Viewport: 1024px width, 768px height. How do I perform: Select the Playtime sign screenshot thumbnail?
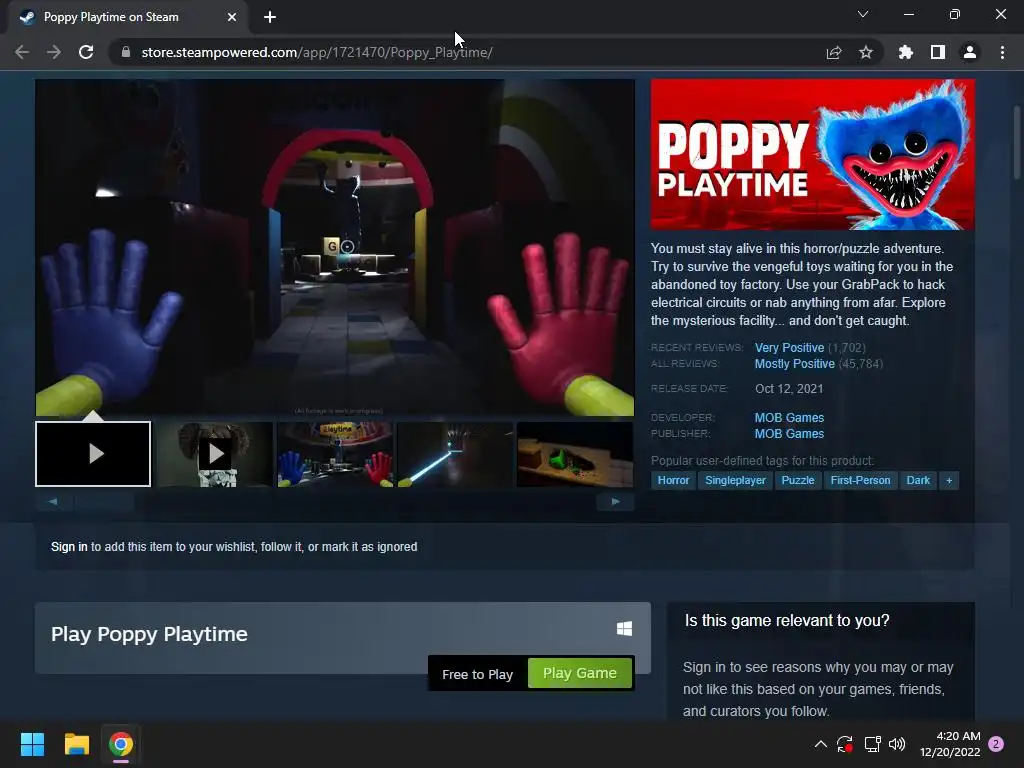tap(335, 454)
